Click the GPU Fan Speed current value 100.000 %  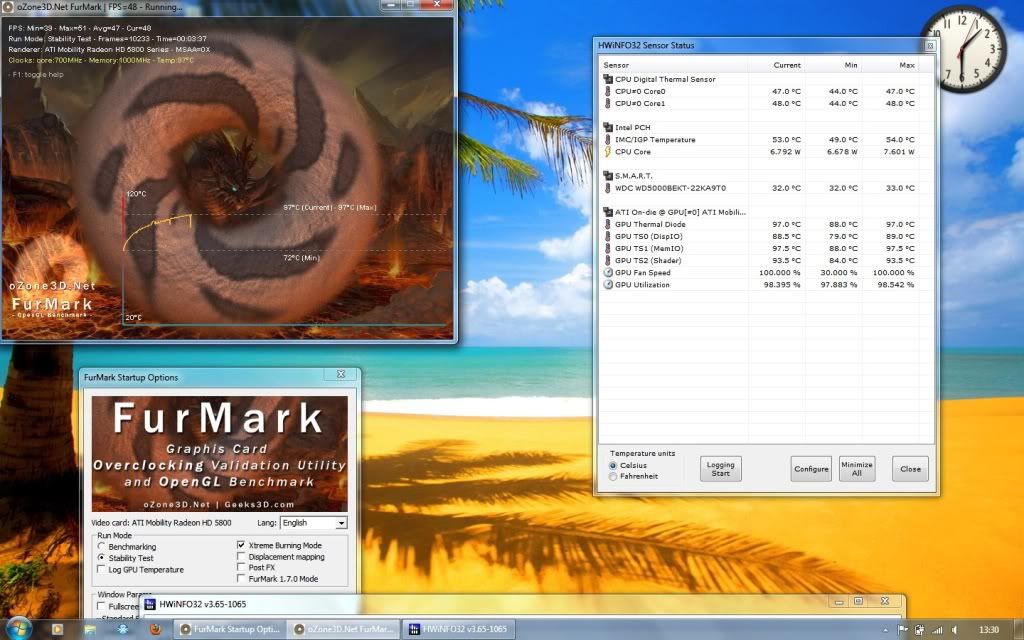[x=779, y=273]
